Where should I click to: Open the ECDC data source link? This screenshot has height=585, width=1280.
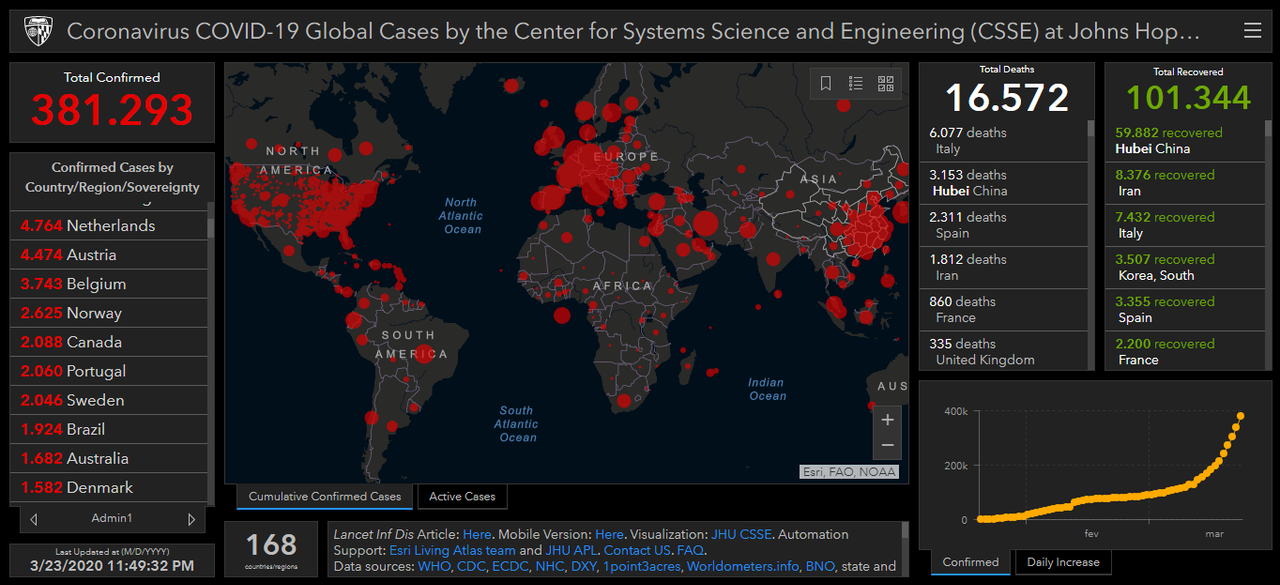pyautogui.click(x=510, y=566)
